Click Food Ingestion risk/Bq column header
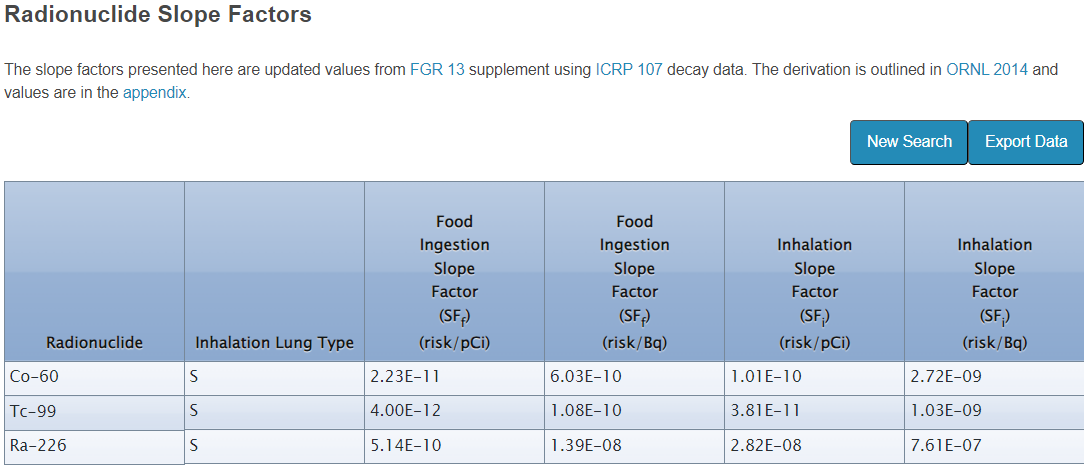1091x473 pixels. pyautogui.click(x=634, y=281)
